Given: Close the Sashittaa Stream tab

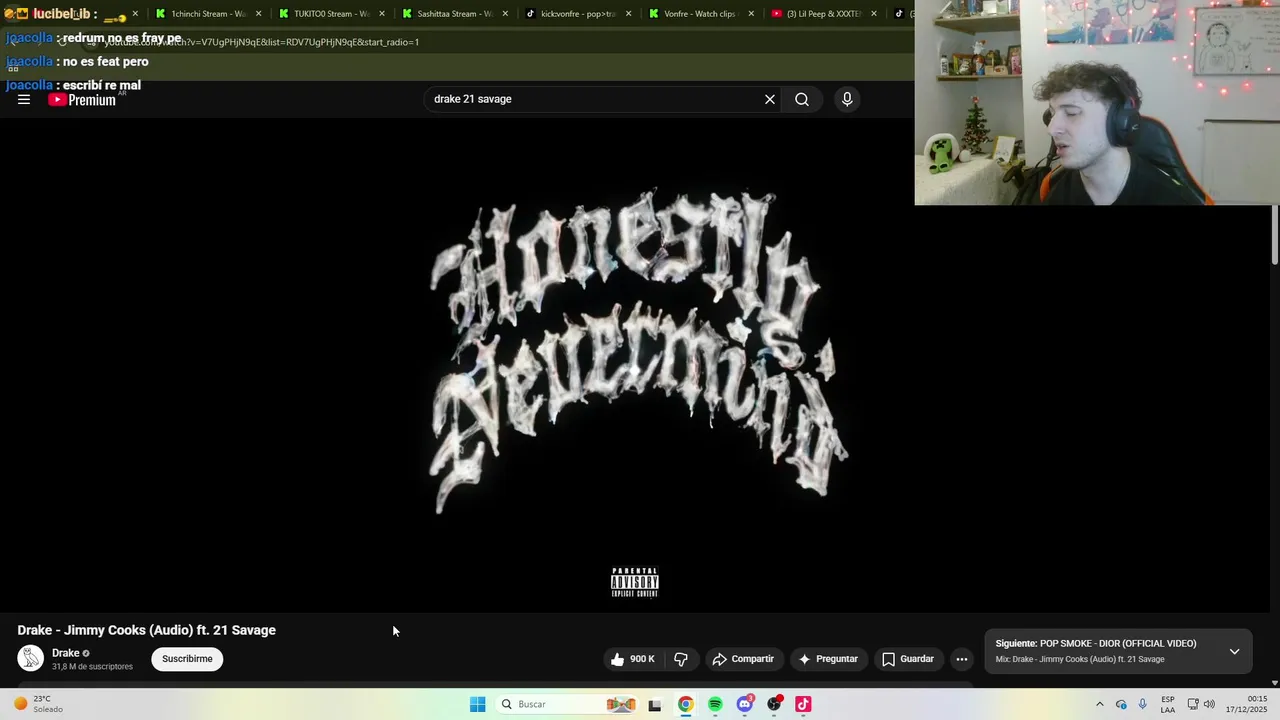Looking at the screenshot, I should click(505, 14).
